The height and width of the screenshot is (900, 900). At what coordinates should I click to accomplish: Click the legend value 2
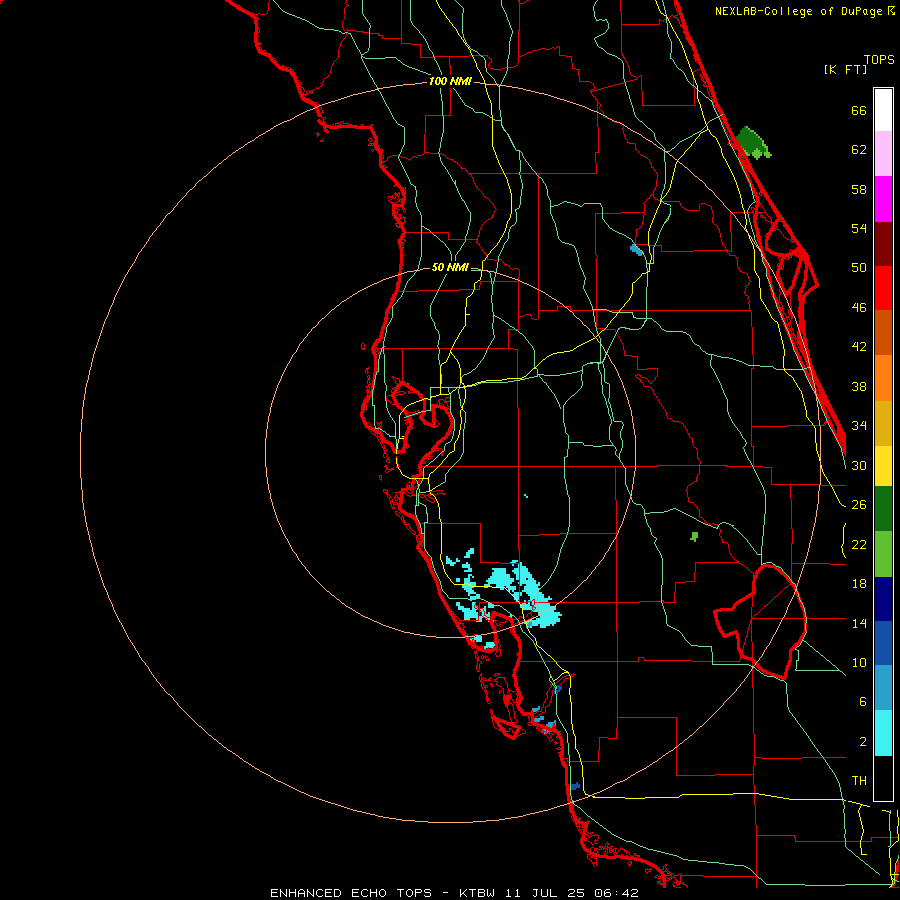coord(863,742)
